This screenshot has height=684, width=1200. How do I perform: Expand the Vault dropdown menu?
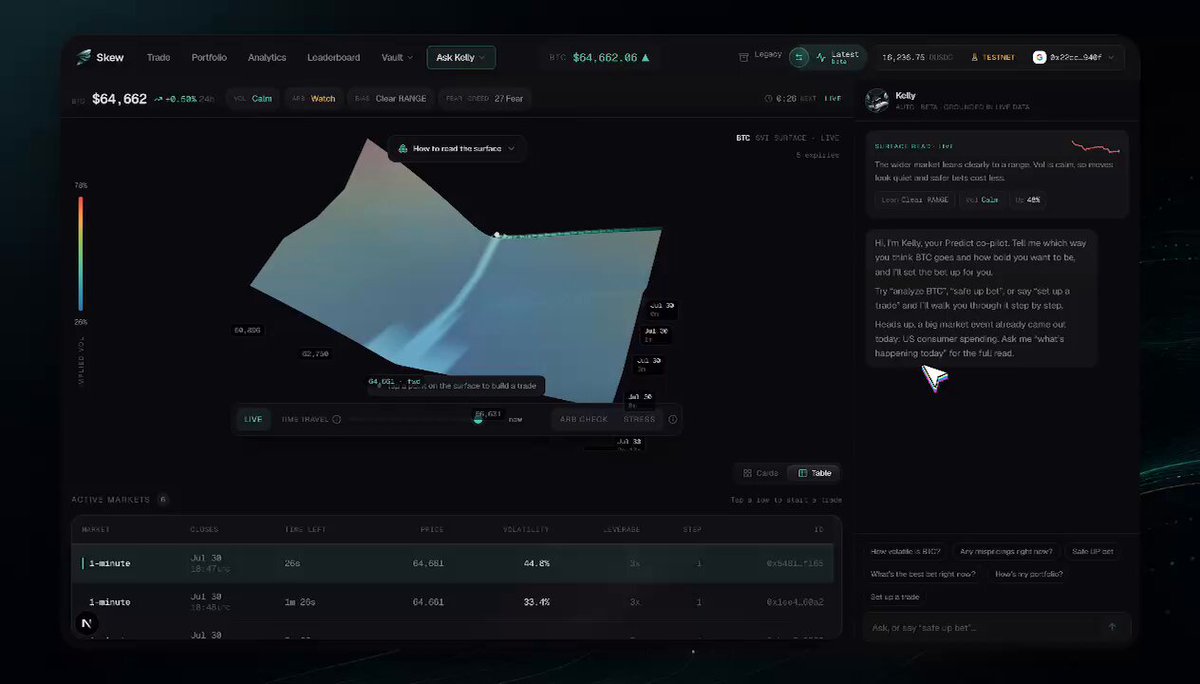[x=397, y=58]
